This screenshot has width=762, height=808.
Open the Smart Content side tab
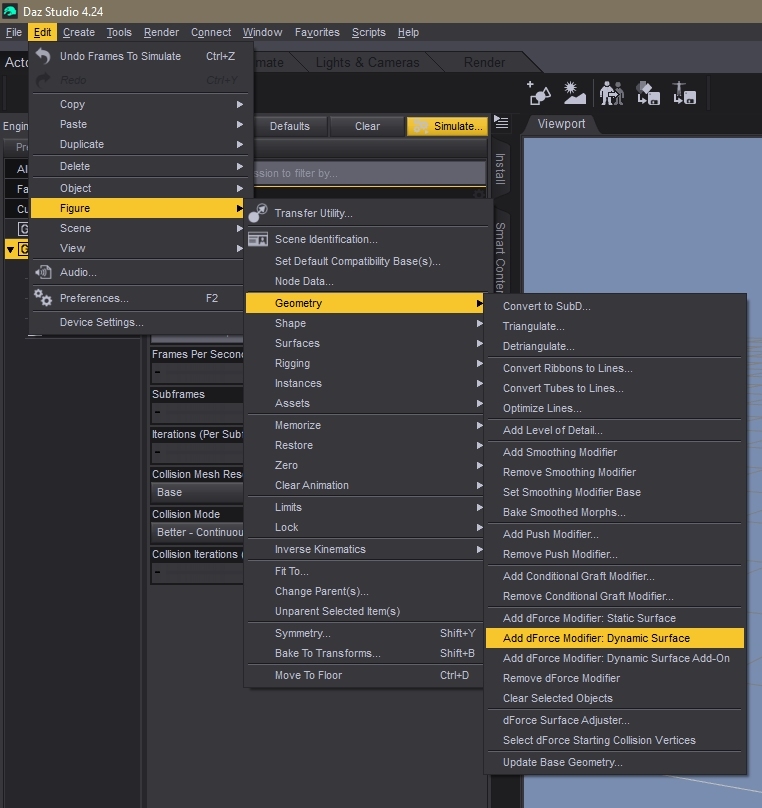pos(500,256)
